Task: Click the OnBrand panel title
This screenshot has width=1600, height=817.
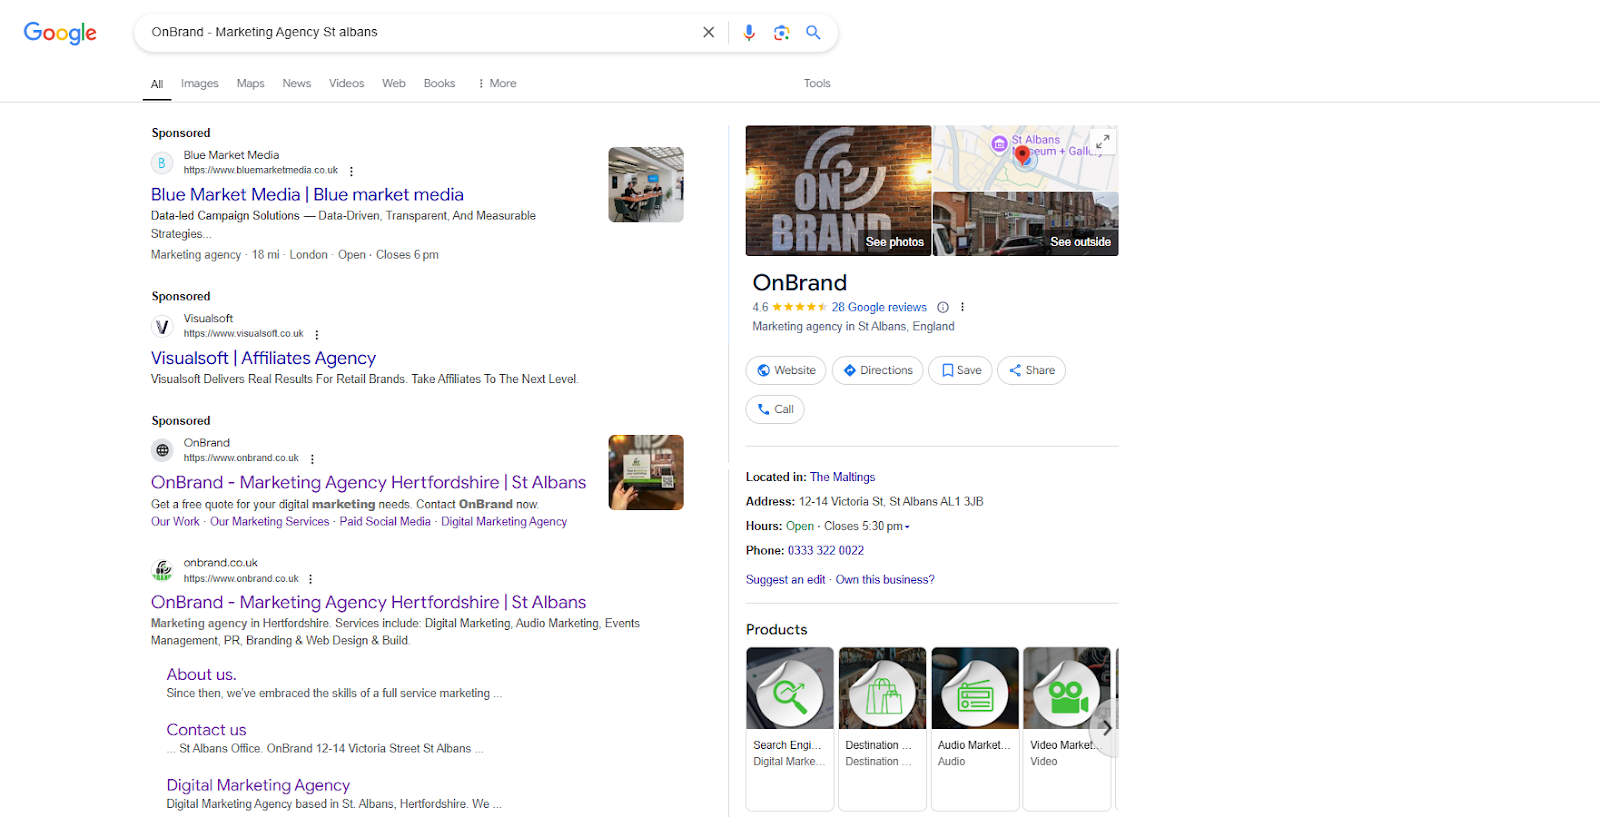Action: click(x=800, y=283)
